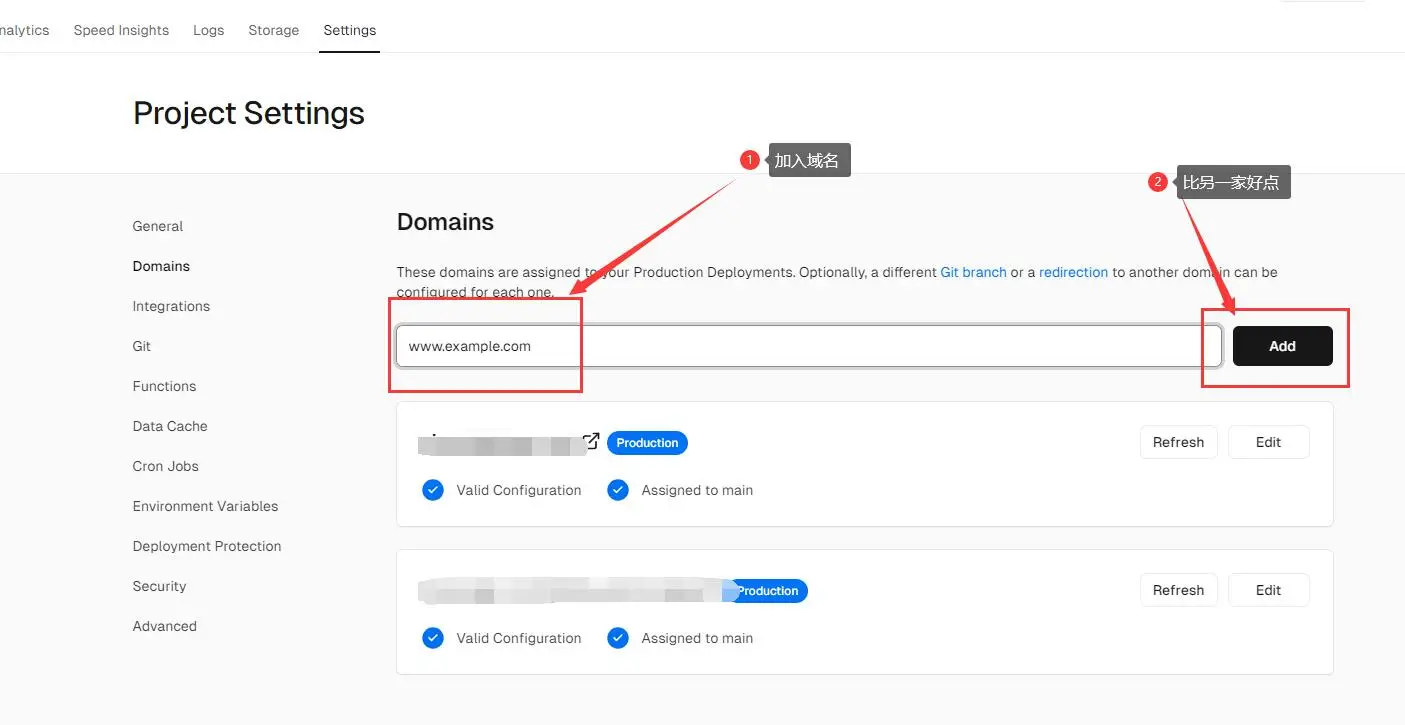The height and width of the screenshot is (725, 1405).
Task: Open the Cron Jobs settings section
Action: pyautogui.click(x=165, y=466)
